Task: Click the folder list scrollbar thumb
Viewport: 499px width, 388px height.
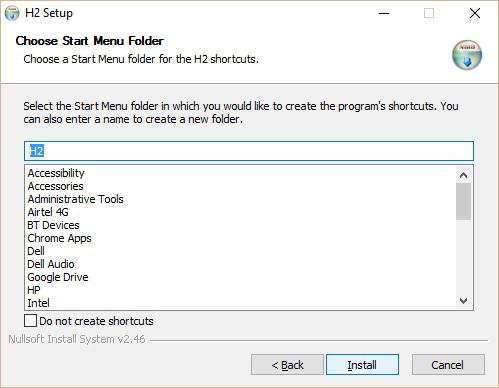Action: coord(463,201)
